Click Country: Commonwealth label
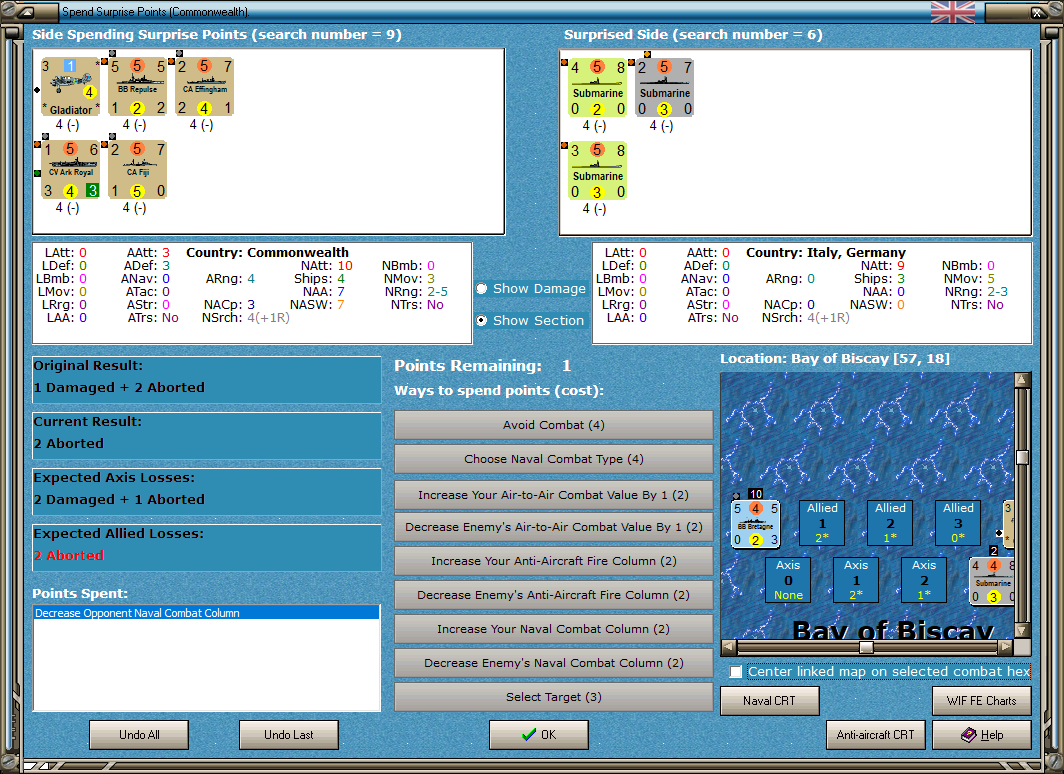 coord(267,252)
